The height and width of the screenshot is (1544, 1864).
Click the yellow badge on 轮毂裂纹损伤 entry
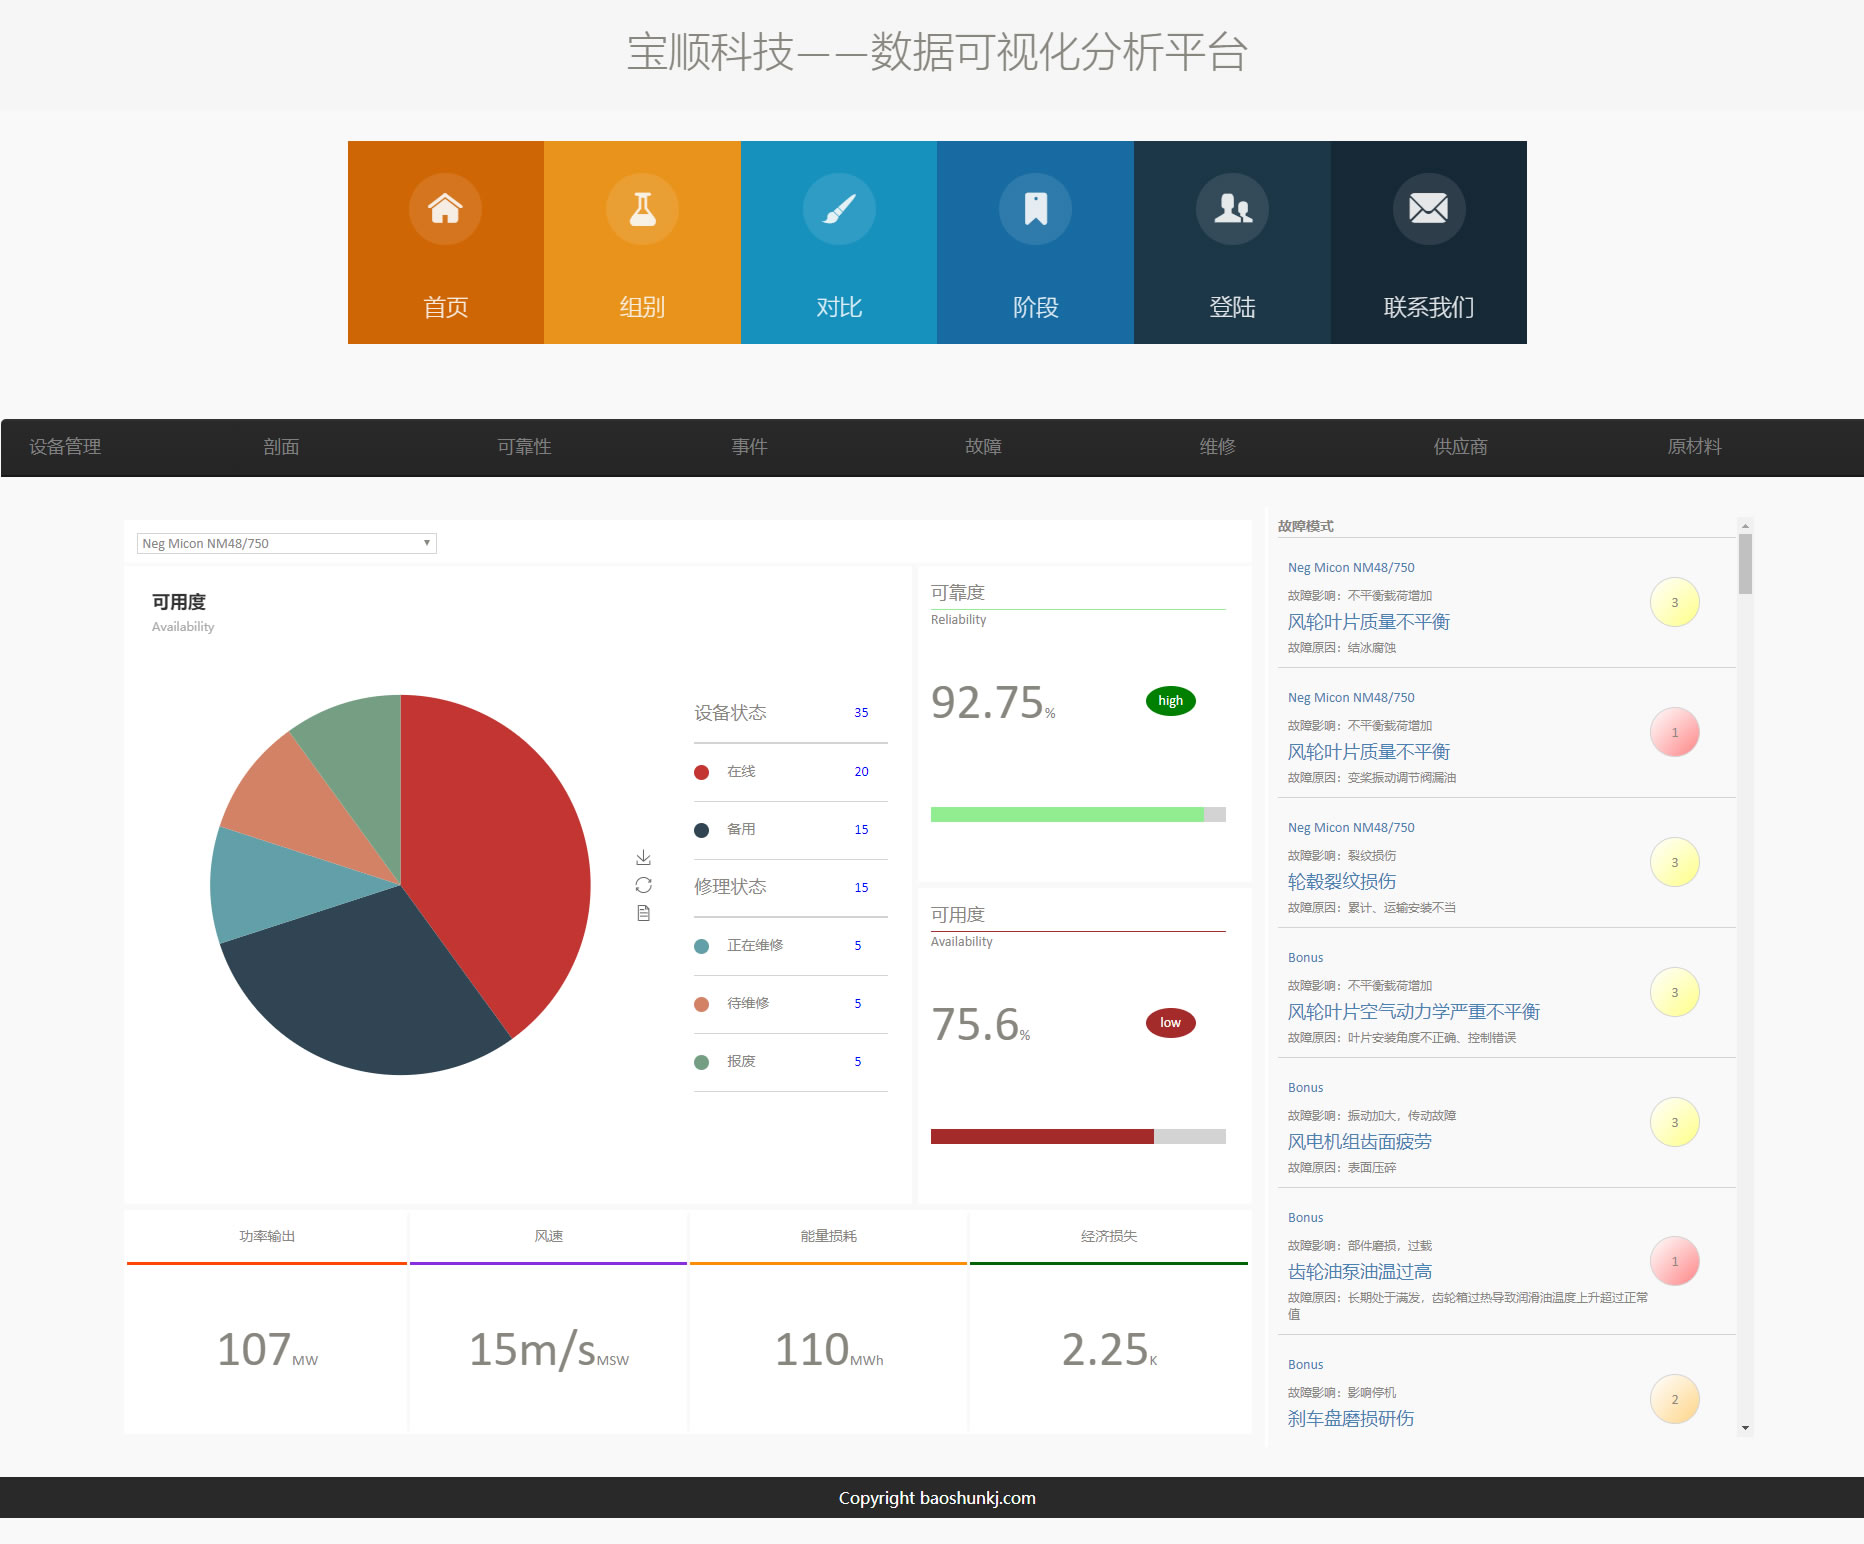click(x=1675, y=861)
